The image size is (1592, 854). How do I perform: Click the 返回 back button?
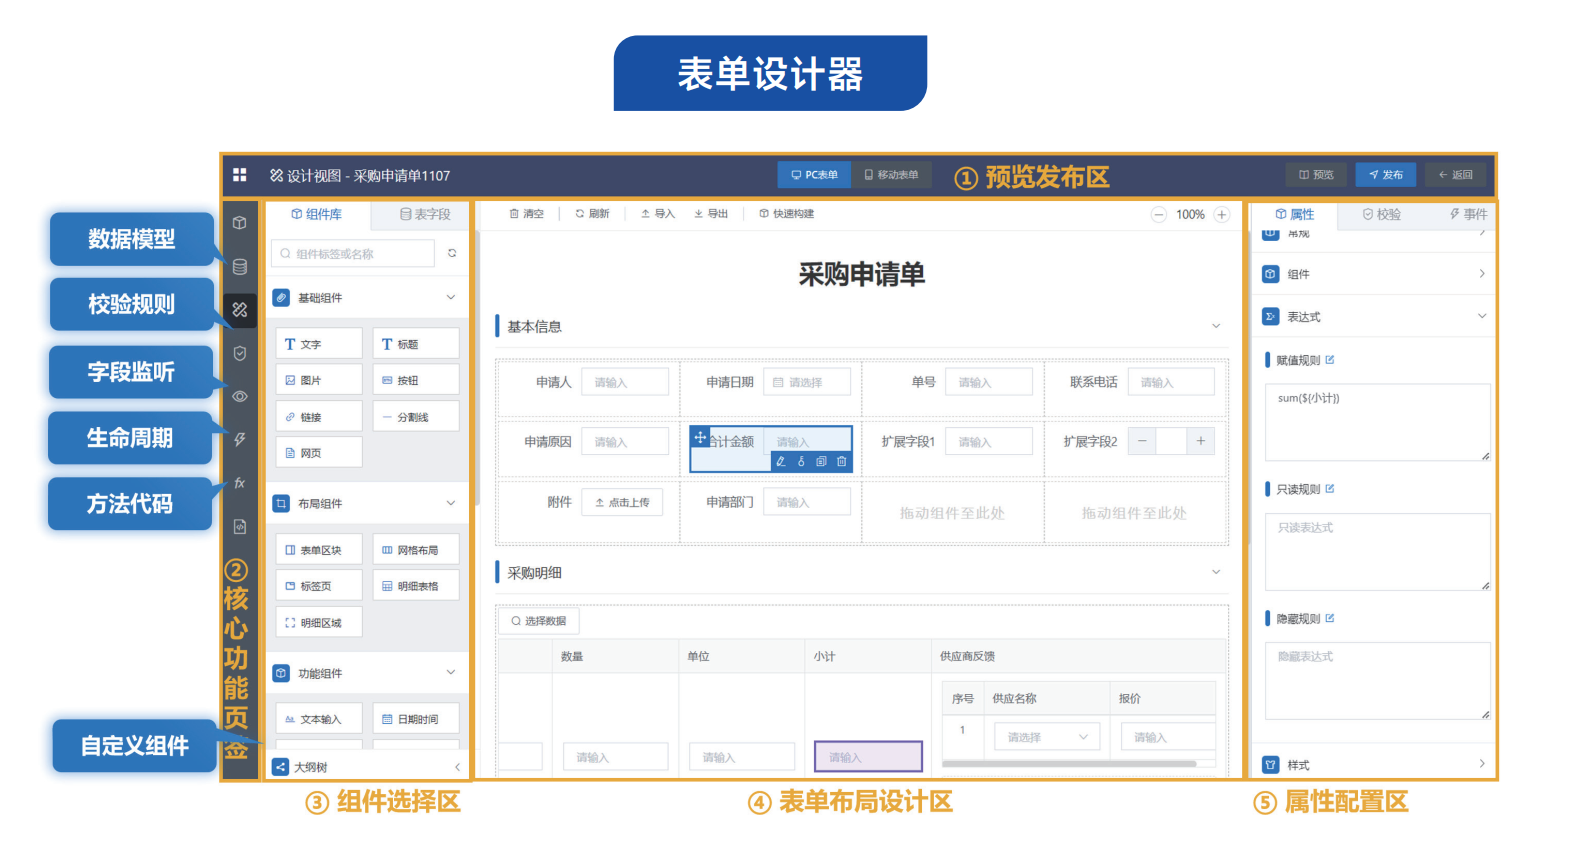pyautogui.click(x=1456, y=175)
